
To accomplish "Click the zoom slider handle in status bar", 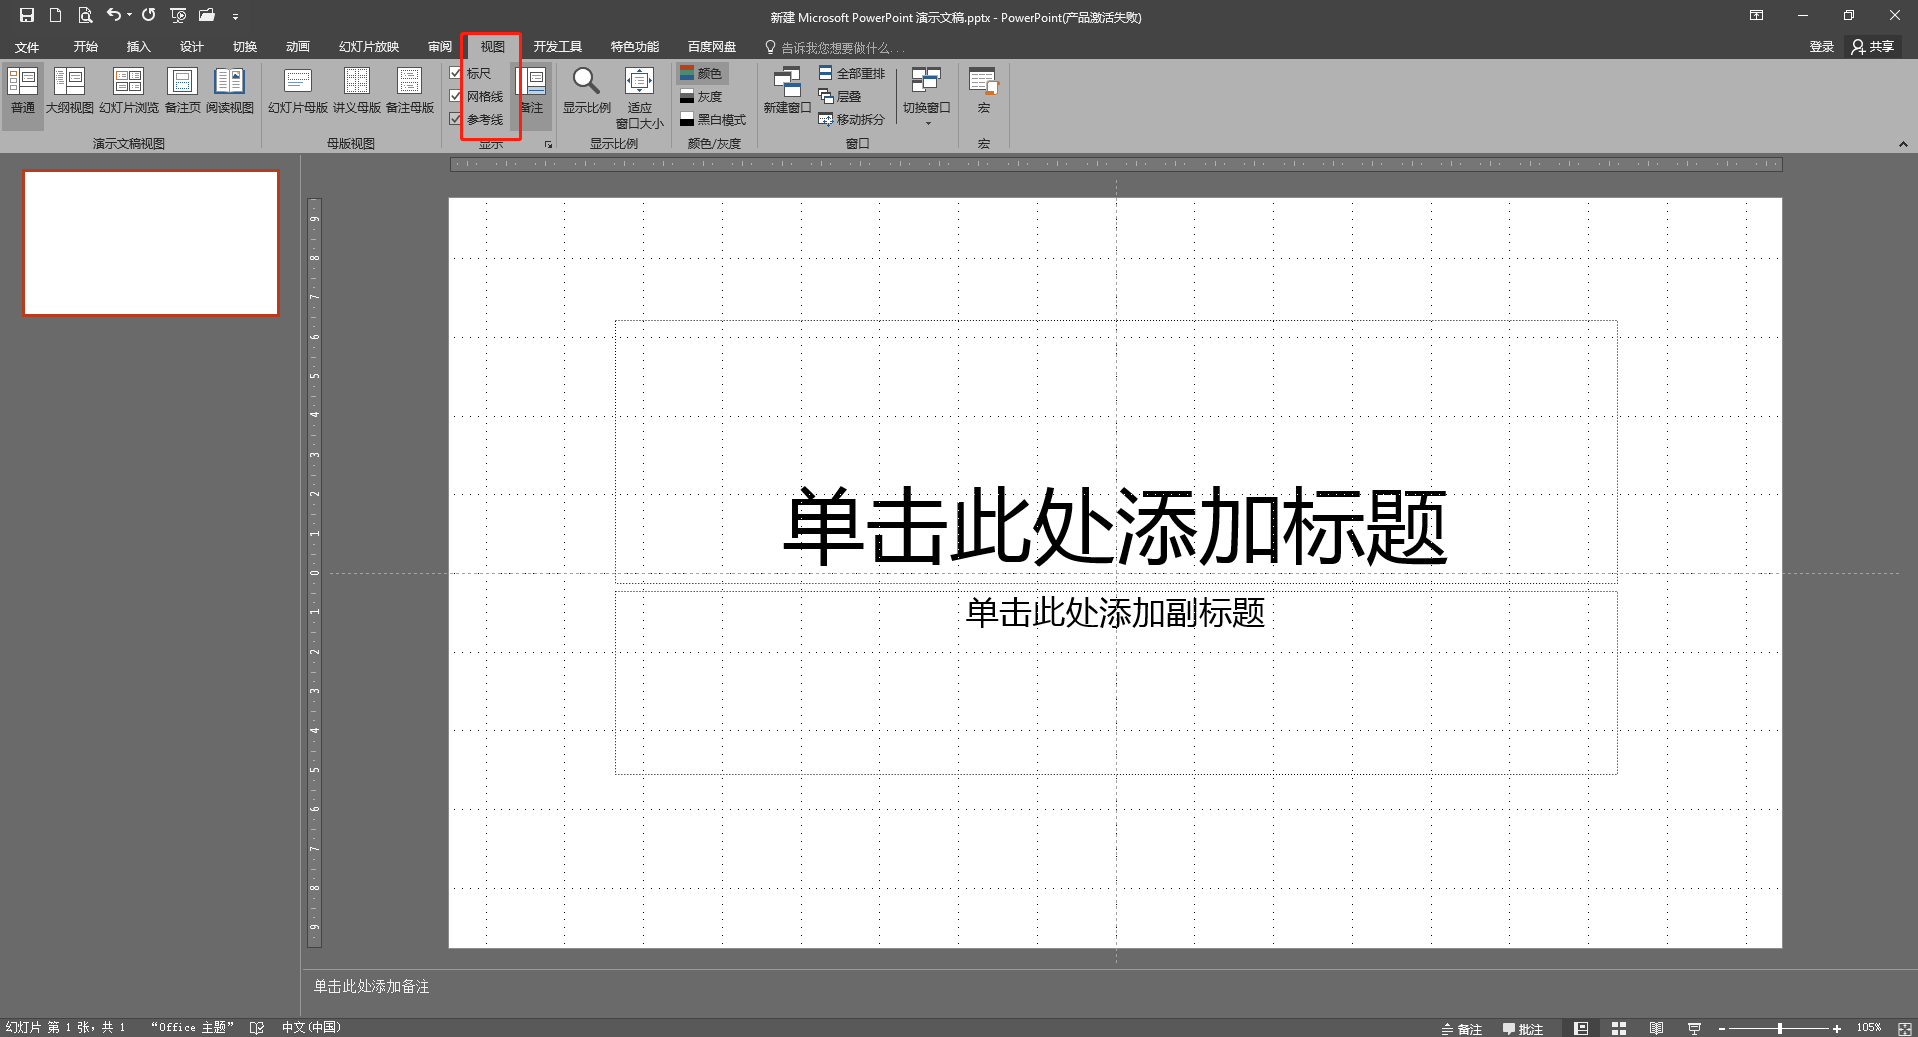I will click(1780, 1028).
